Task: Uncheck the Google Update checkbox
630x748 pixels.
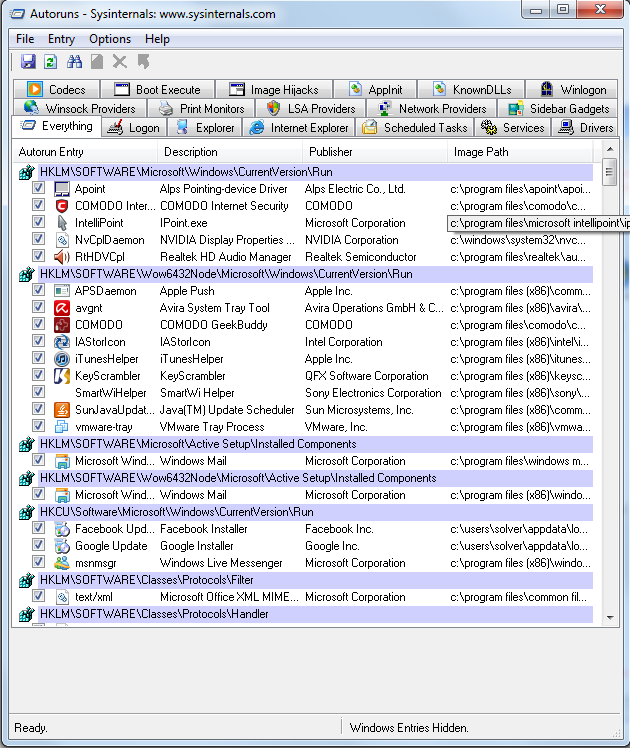Action: (x=38, y=545)
